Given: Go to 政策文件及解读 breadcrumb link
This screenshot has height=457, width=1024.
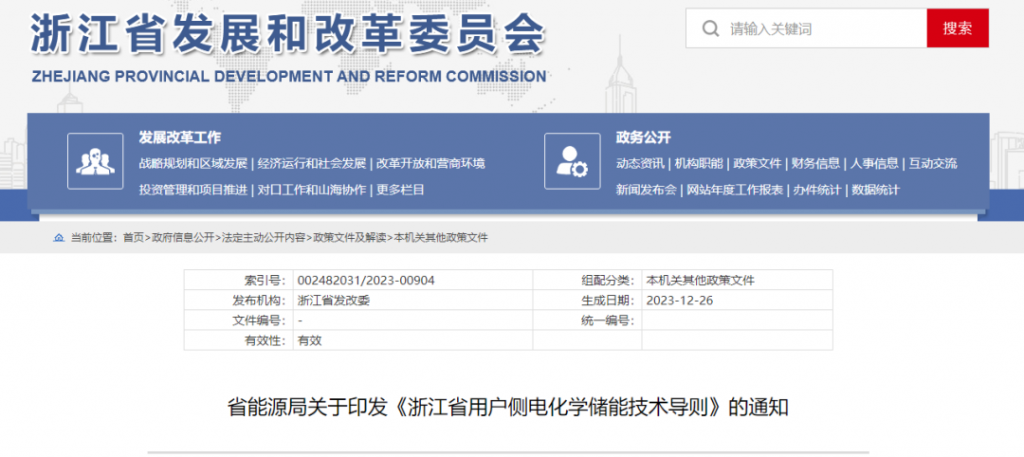Looking at the screenshot, I should [350, 238].
